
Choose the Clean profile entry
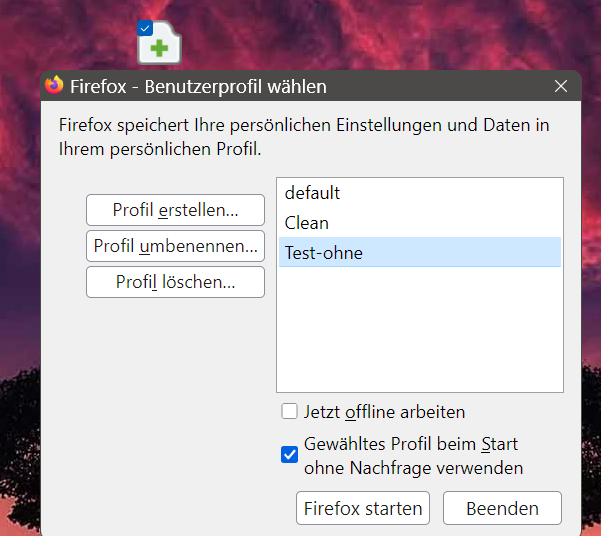coord(306,223)
